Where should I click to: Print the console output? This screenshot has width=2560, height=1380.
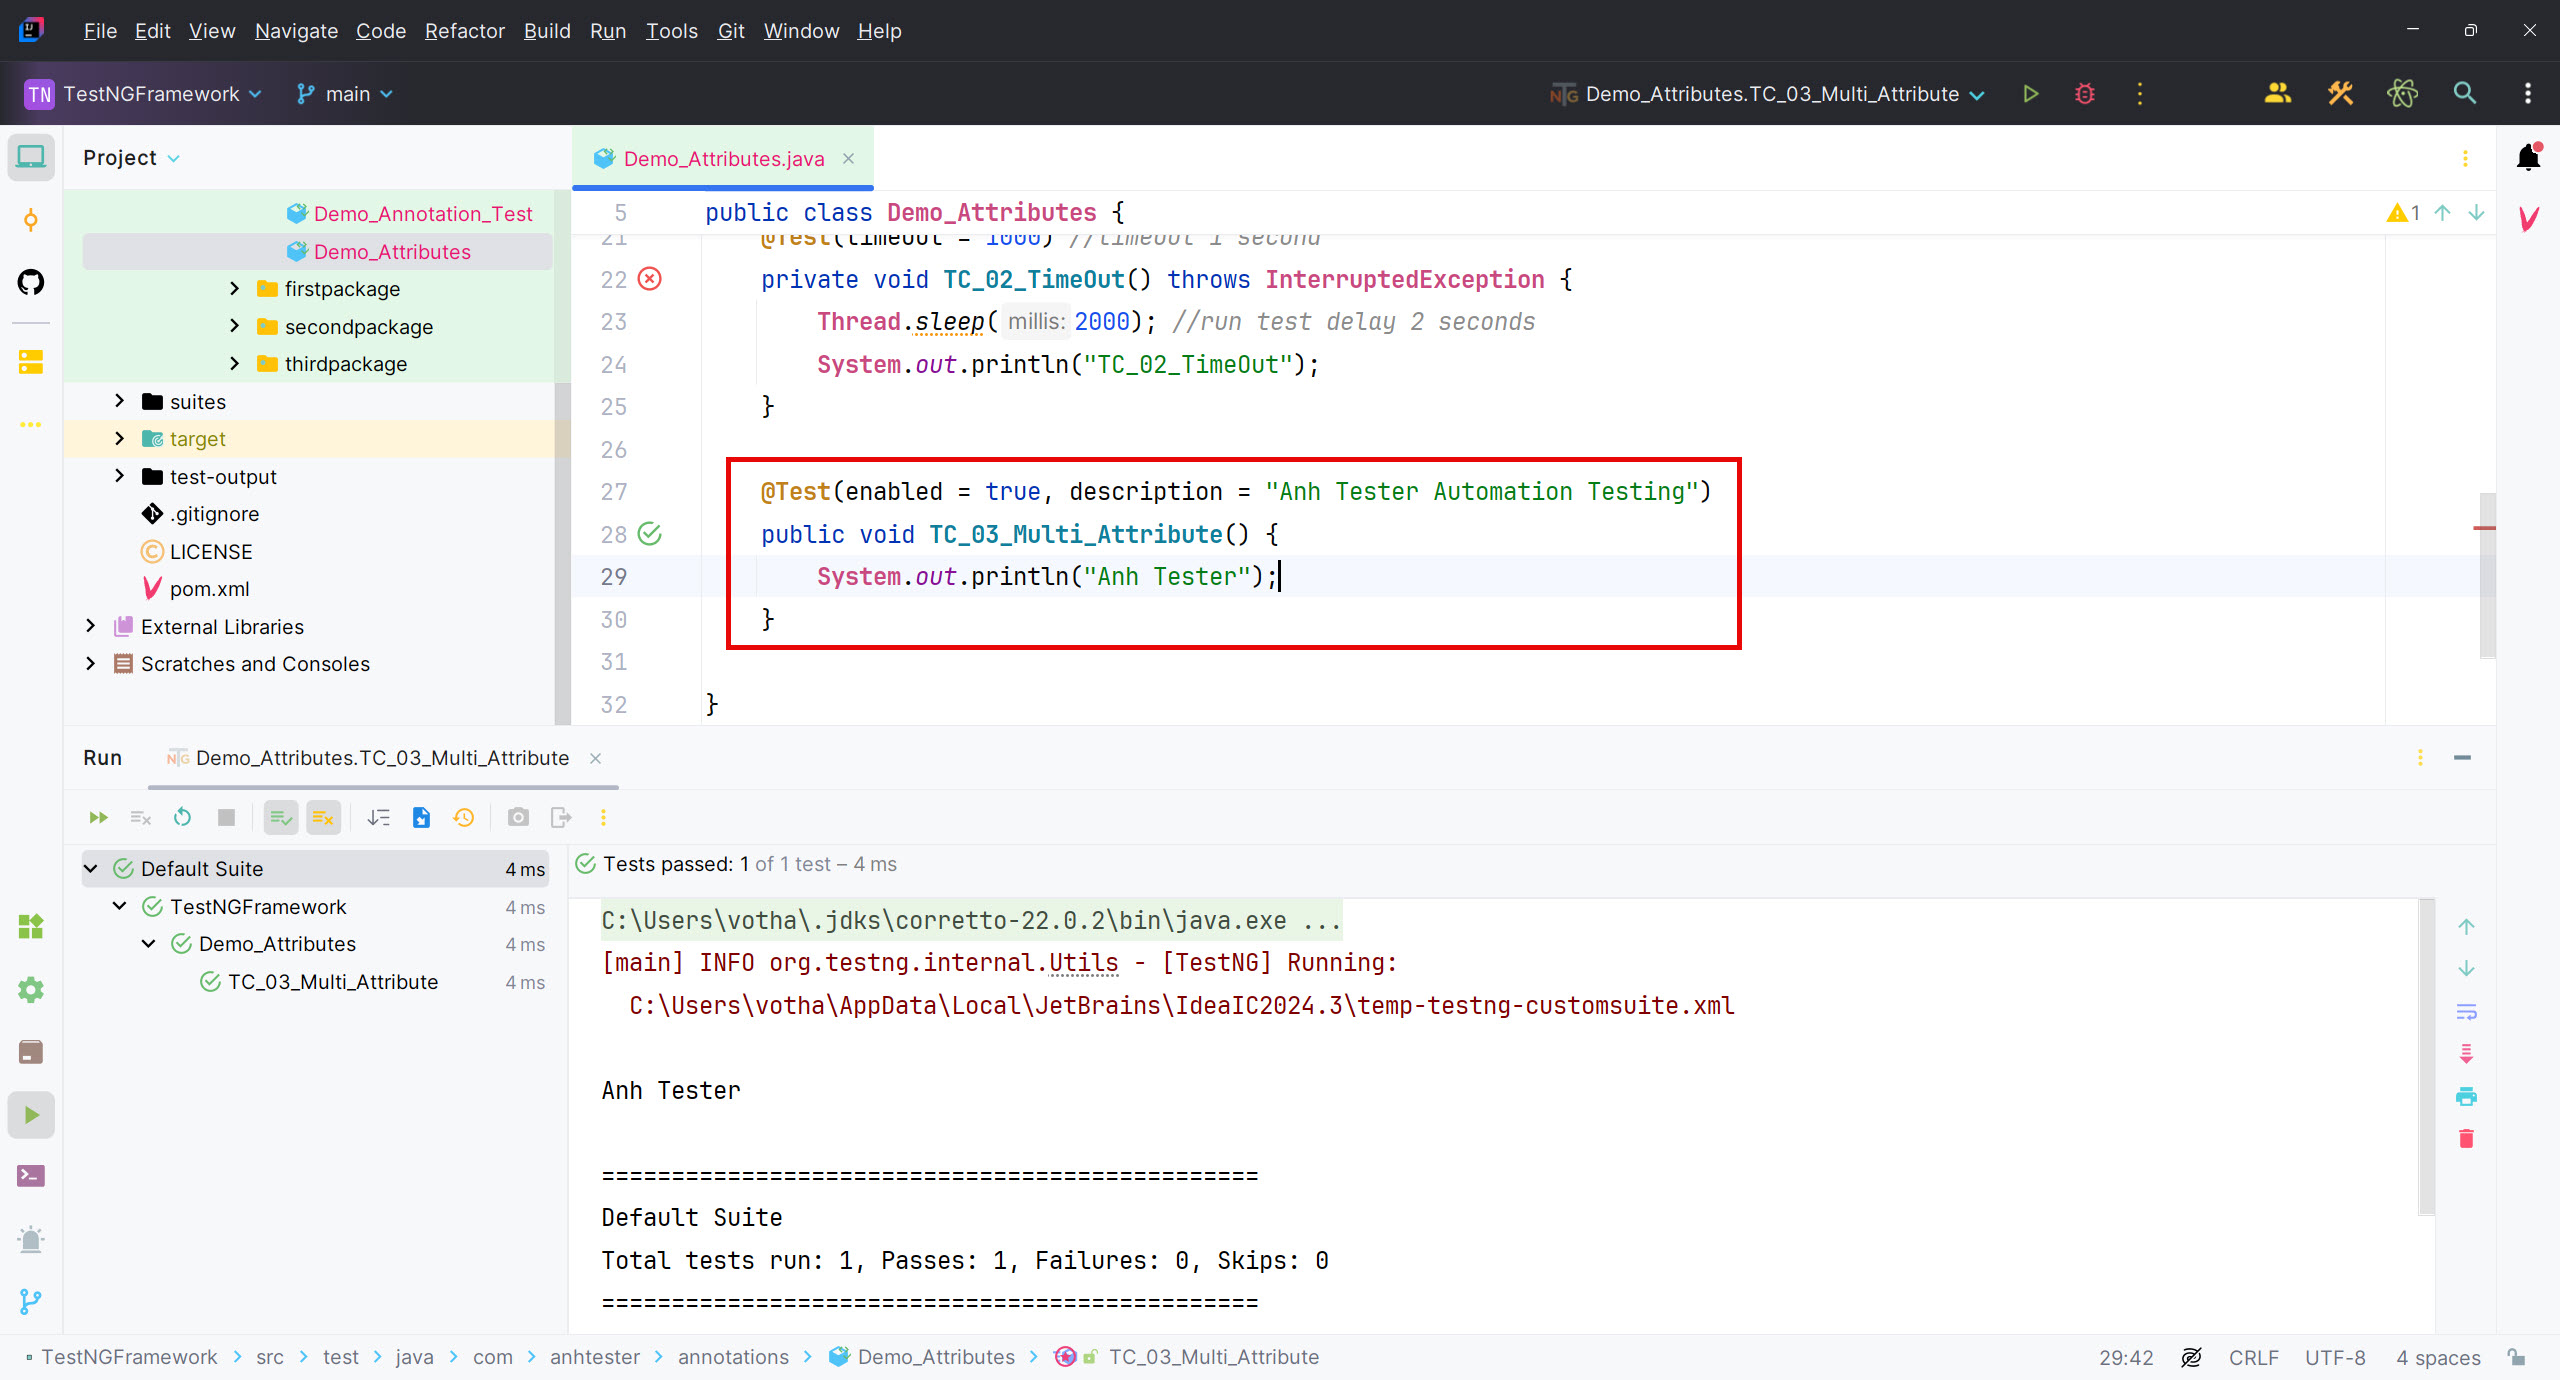click(2466, 1096)
